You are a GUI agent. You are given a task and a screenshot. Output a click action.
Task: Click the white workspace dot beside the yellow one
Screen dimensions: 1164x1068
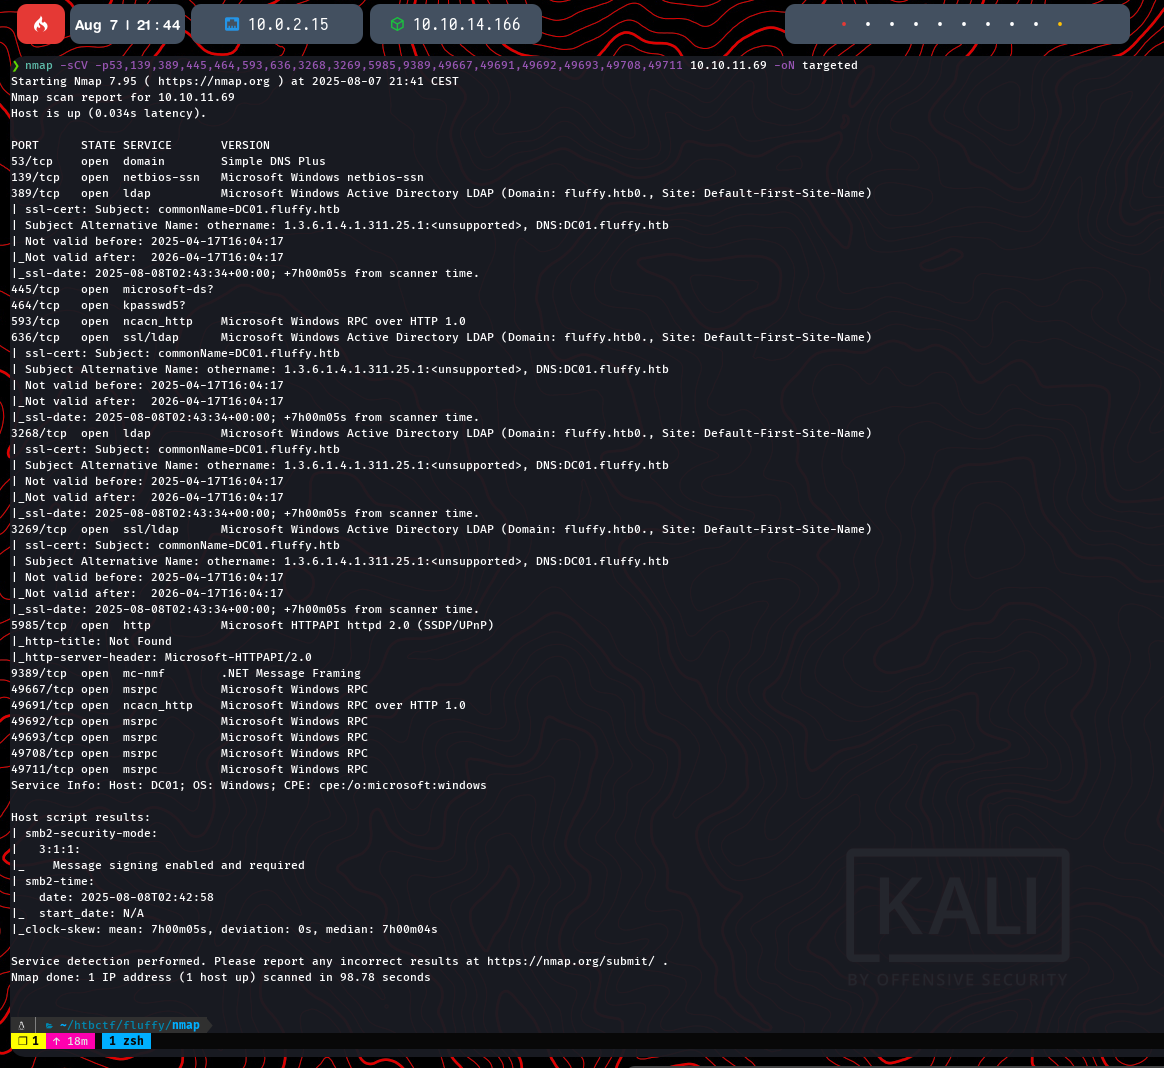click(x=1036, y=24)
